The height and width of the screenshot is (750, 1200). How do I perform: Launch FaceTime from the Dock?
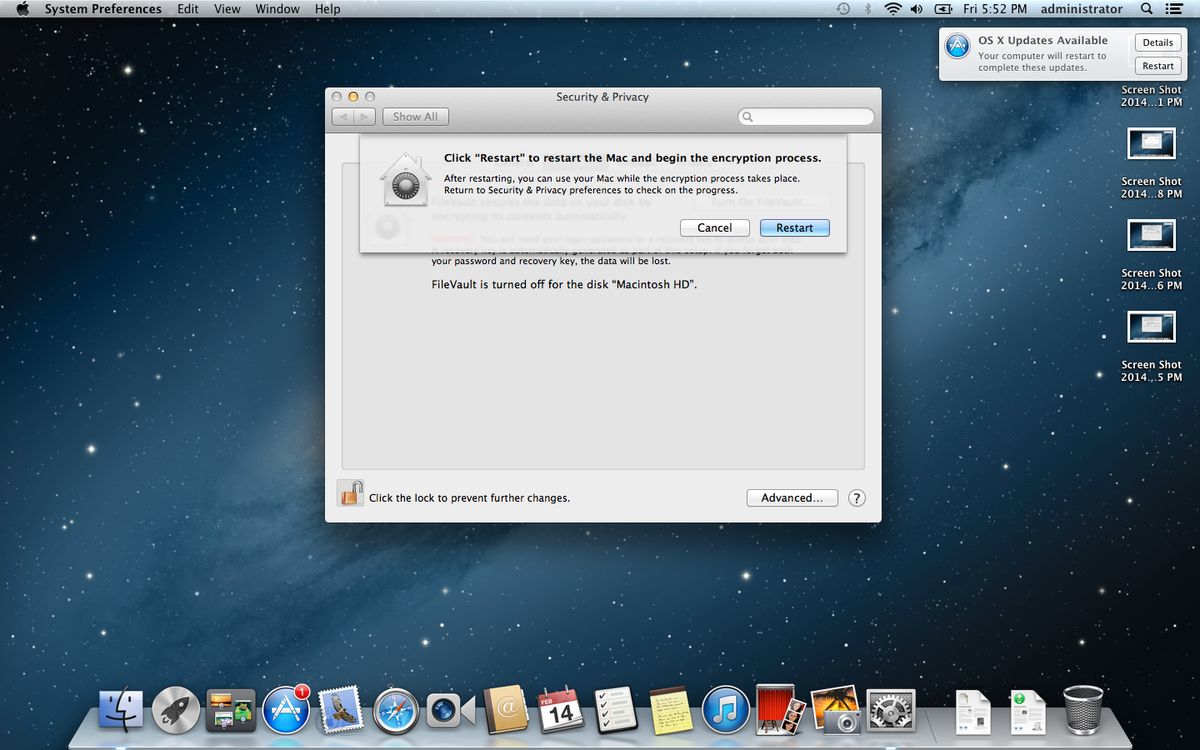451,710
